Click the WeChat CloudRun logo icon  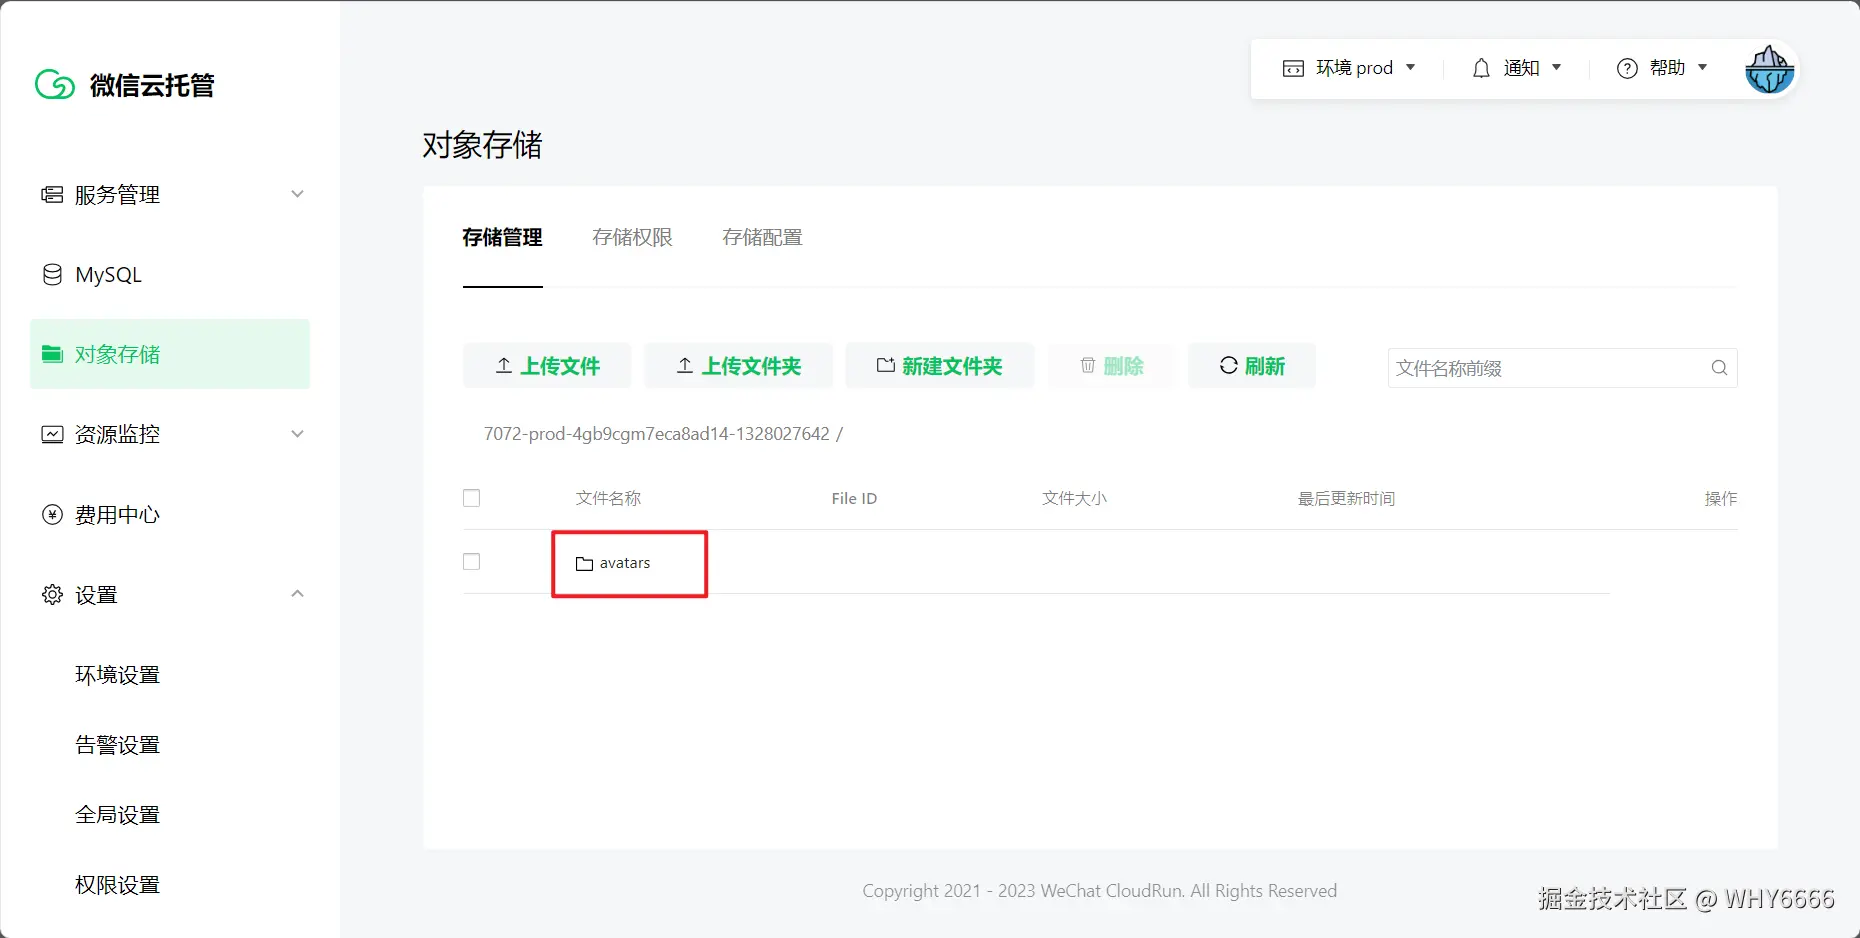click(x=55, y=85)
